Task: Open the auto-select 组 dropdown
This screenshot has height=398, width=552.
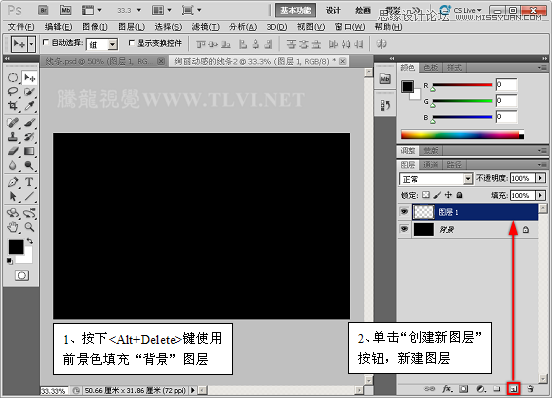Action: [x=102, y=44]
